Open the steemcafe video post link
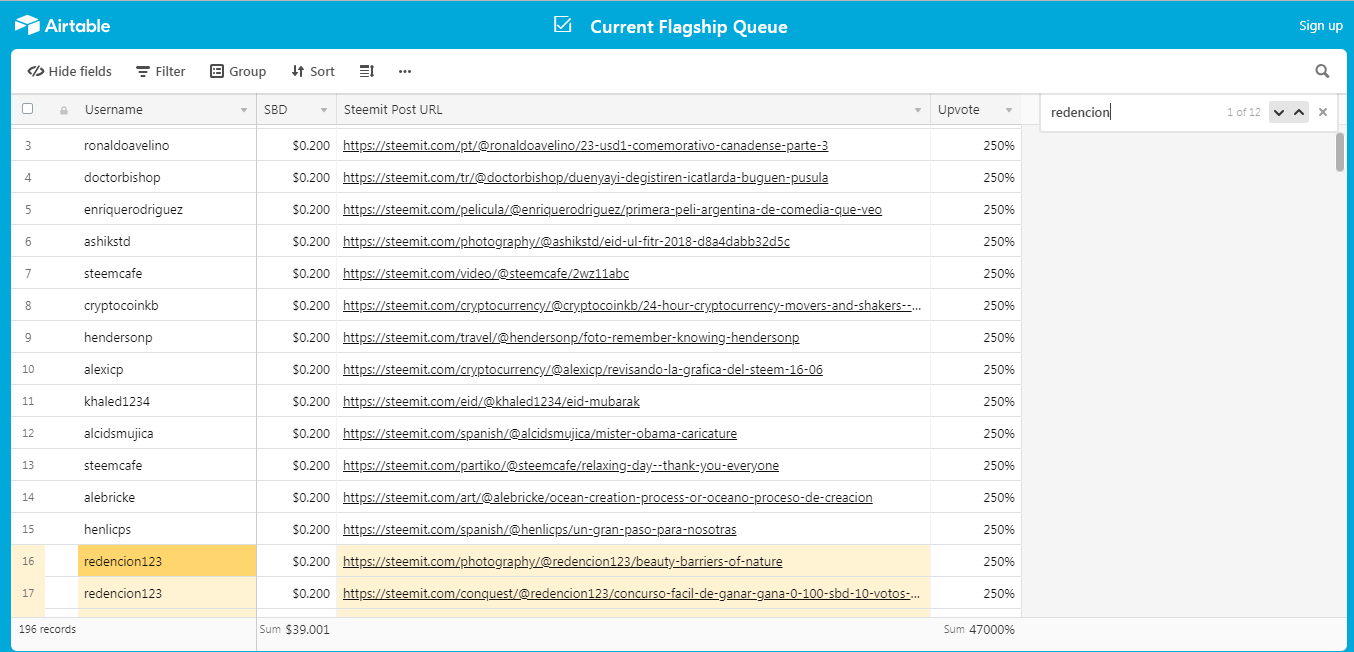 (x=486, y=274)
